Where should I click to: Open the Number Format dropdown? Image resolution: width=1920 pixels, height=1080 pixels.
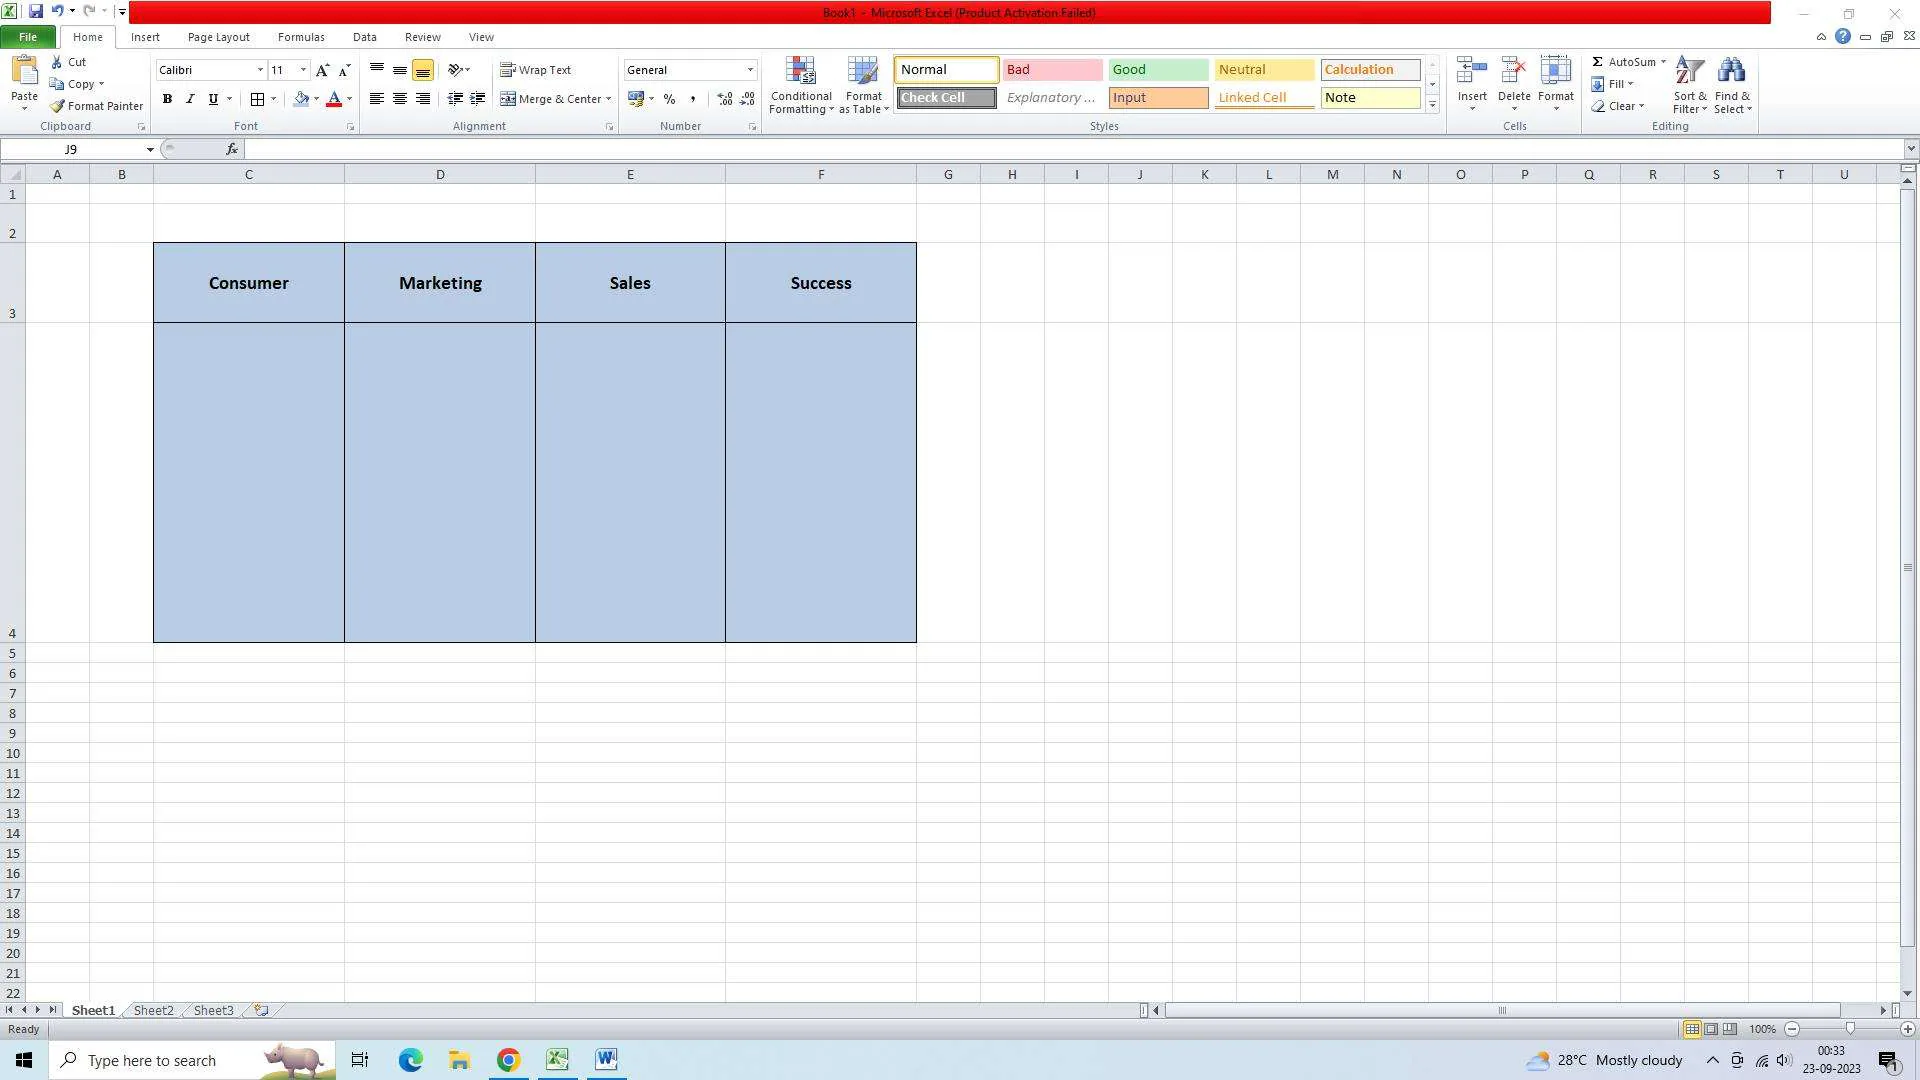(749, 70)
